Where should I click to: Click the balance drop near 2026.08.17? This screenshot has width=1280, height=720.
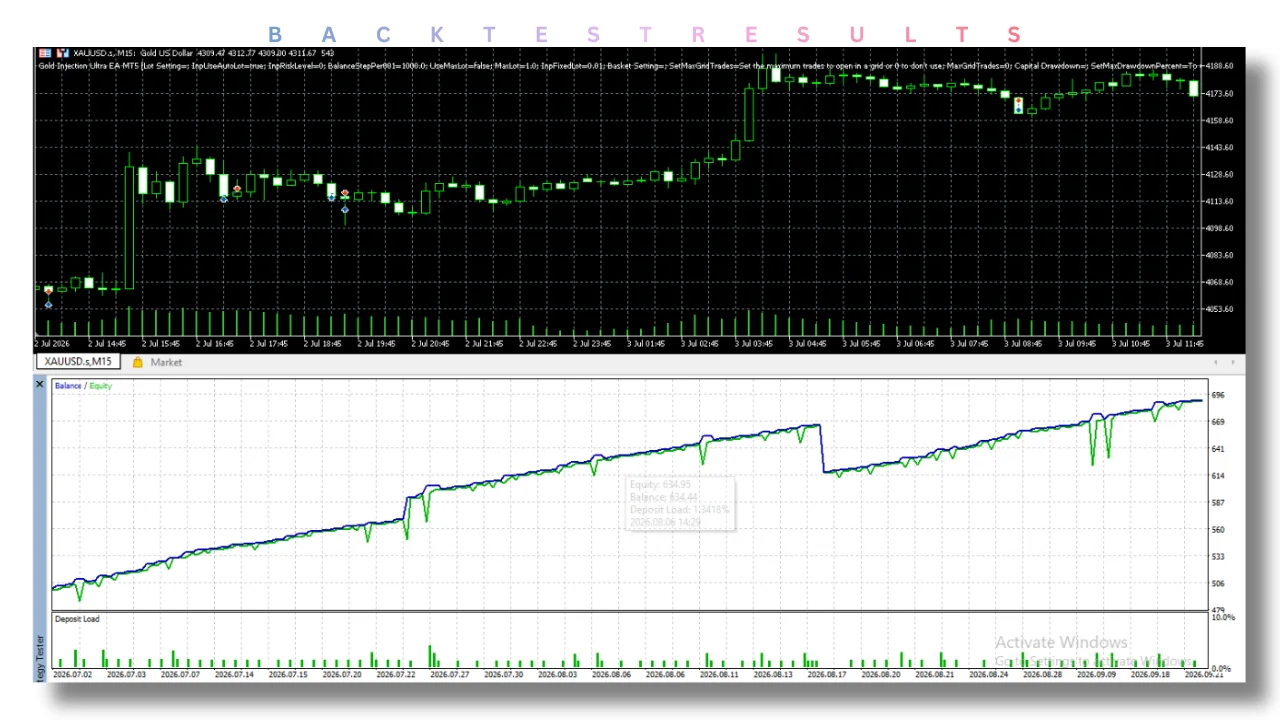[x=822, y=448]
